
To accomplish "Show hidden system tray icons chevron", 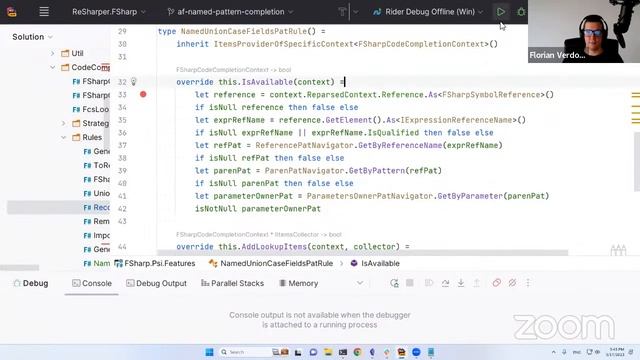I will point(553,352).
